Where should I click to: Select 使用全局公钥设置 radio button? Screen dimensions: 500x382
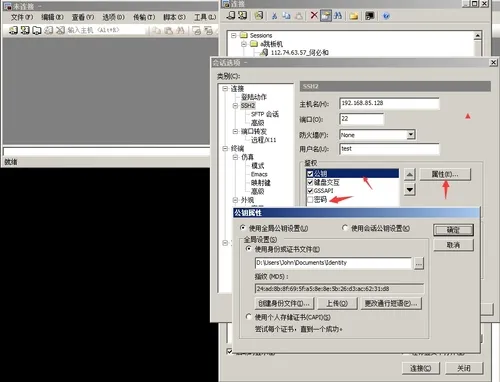[243, 228]
